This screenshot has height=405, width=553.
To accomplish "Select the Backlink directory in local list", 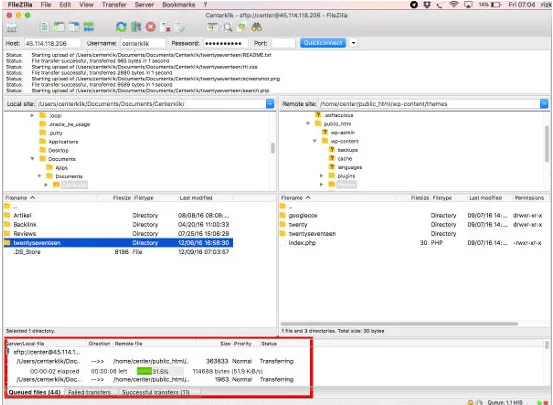I will [118, 224].
